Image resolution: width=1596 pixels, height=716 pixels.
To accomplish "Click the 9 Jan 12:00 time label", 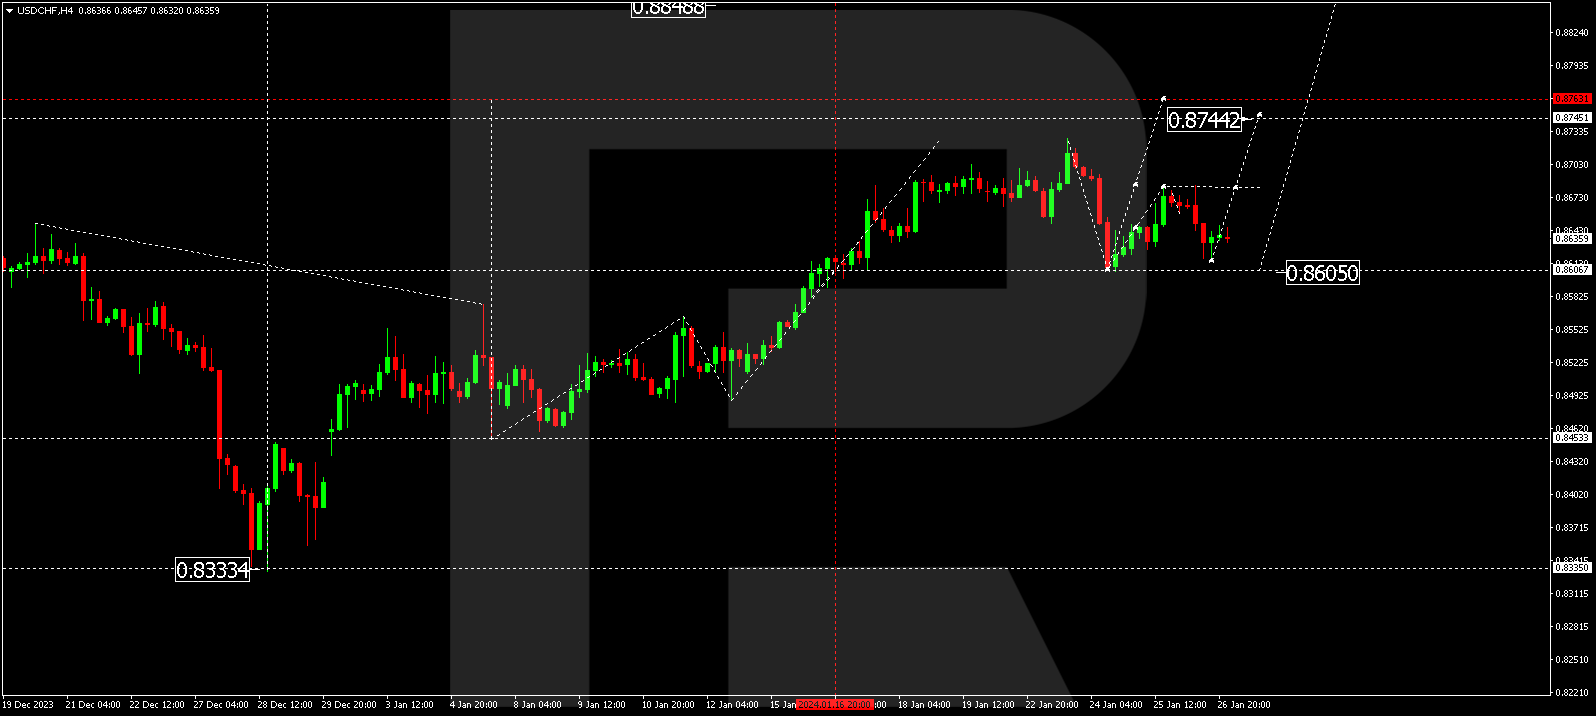I will point(602,705).
